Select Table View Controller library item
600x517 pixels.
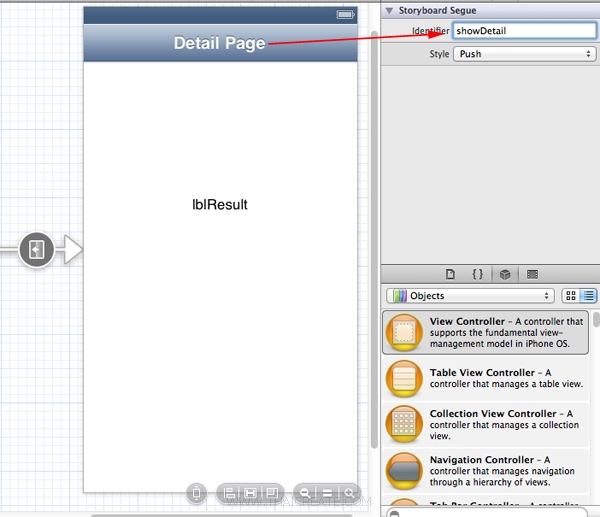pos(485,378)
